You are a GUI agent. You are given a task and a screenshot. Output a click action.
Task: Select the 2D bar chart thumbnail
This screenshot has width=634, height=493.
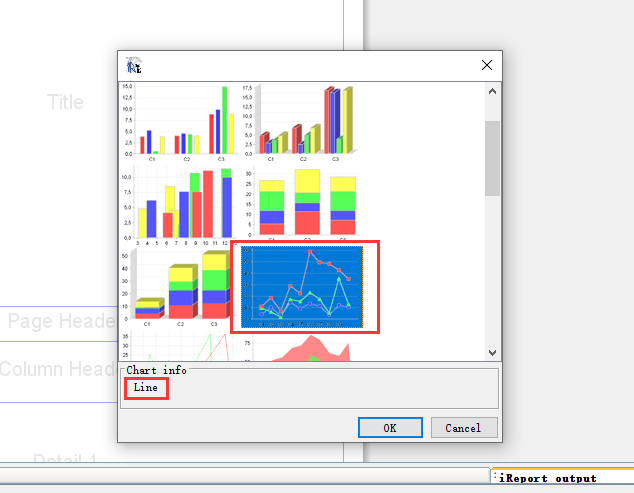[x=179, y=123]
